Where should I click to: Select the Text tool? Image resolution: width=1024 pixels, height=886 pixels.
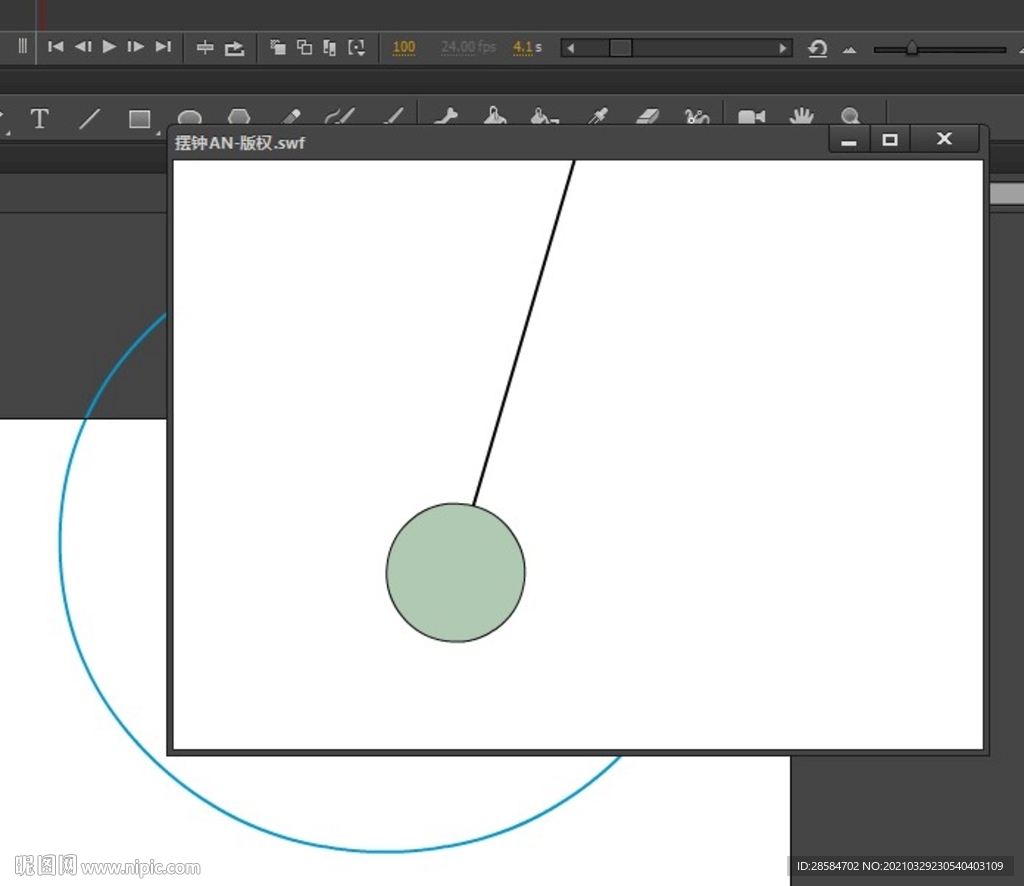click(x=39, y=119)
